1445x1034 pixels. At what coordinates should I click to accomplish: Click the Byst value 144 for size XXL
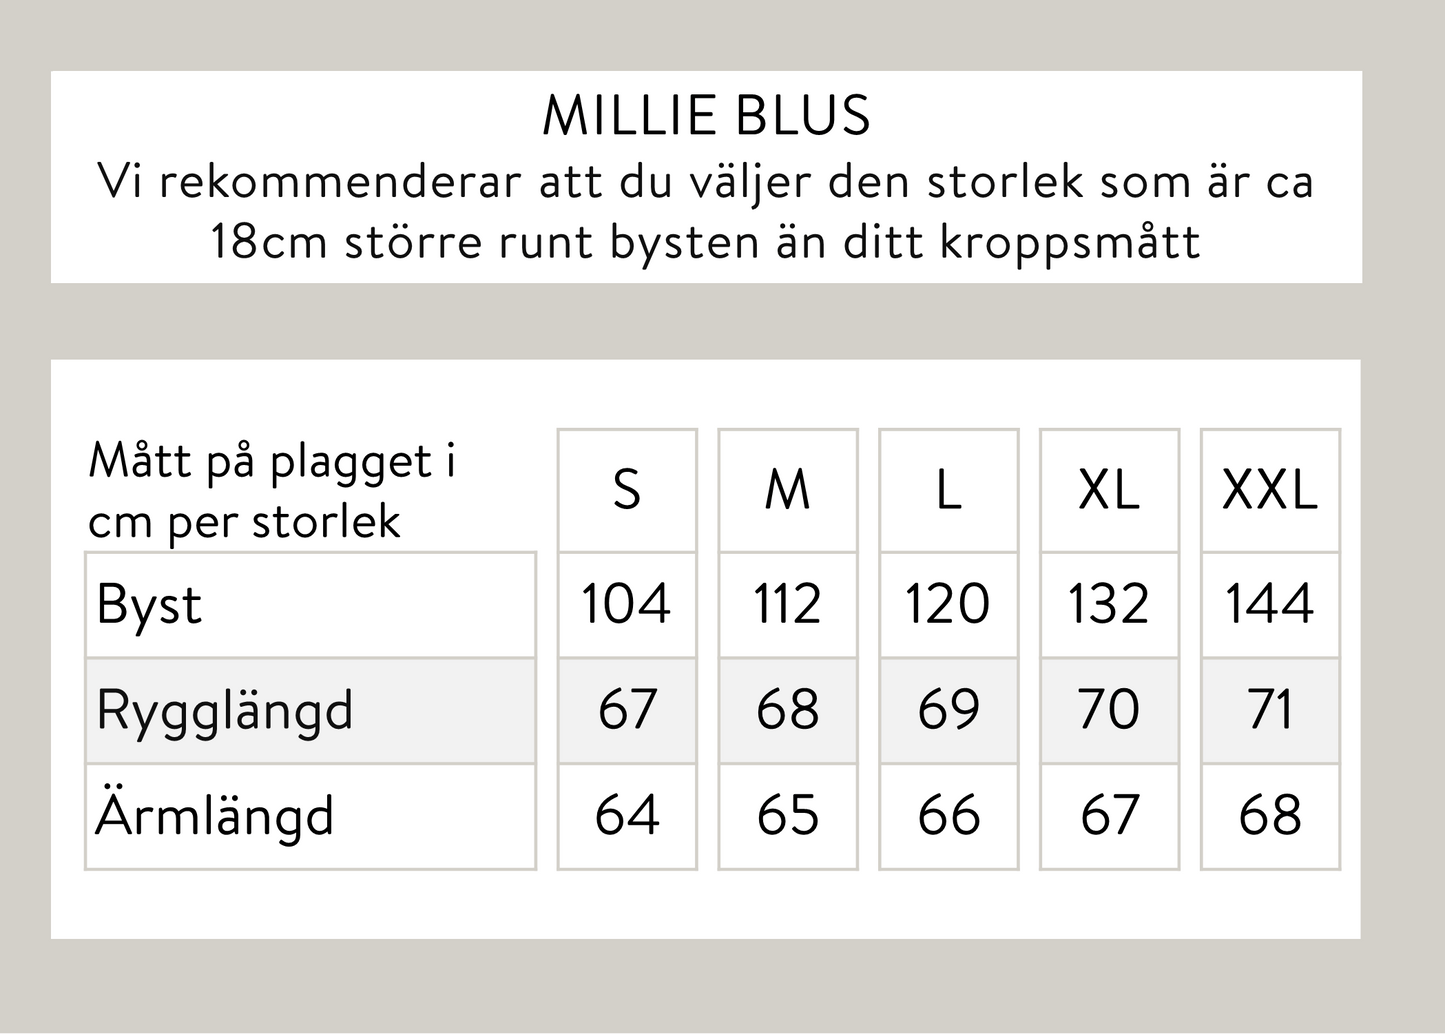(x=1270, y=605)
